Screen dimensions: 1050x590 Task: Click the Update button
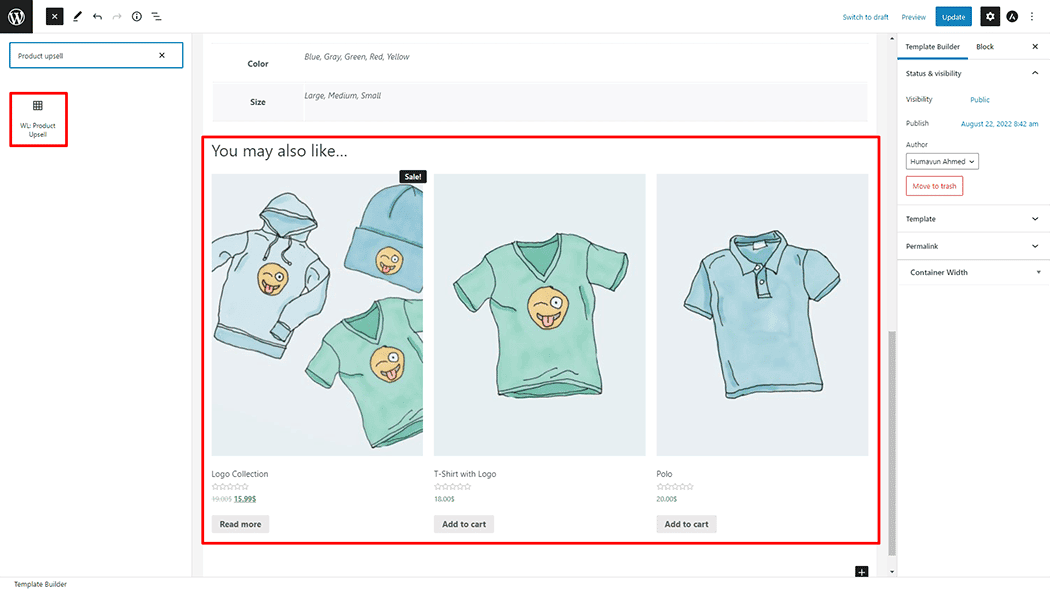tap(953, 16)
